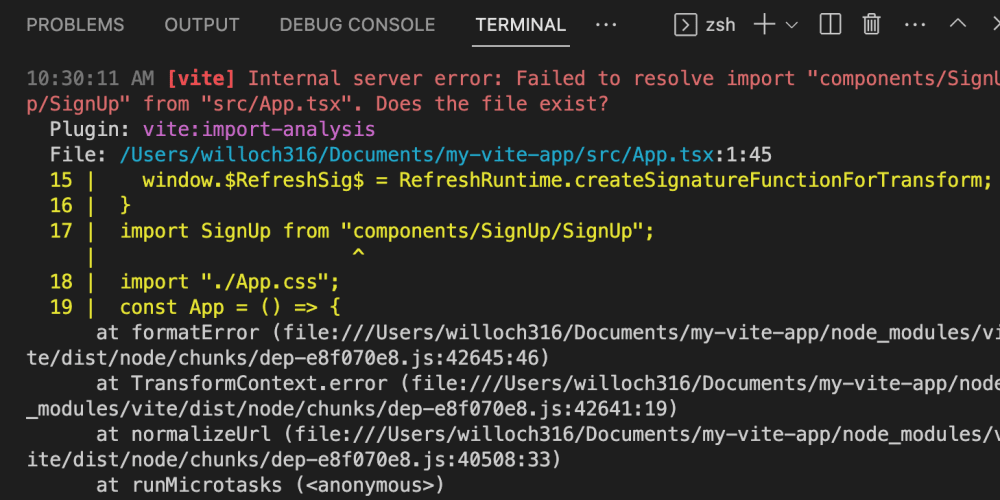The height and width of the screenshot is (500, 1000).
Task: Click the runMicrotasks (<anonymous>) line
Action: point(270,485)
